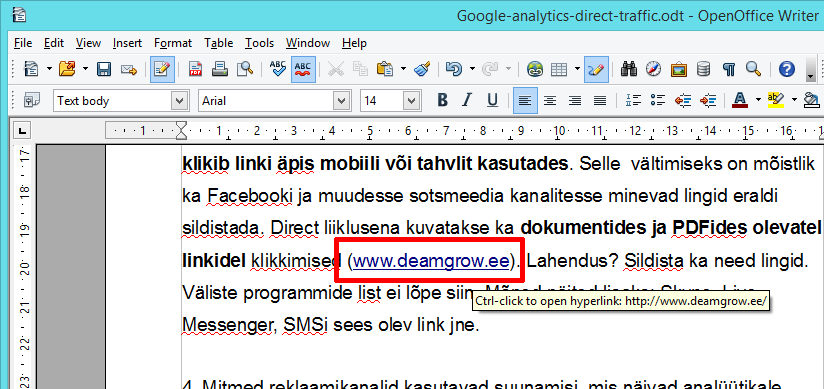Open the Navigator compass icon
Image resolution: width=824 pixels, height=389 pixels.
pos(654,69)
